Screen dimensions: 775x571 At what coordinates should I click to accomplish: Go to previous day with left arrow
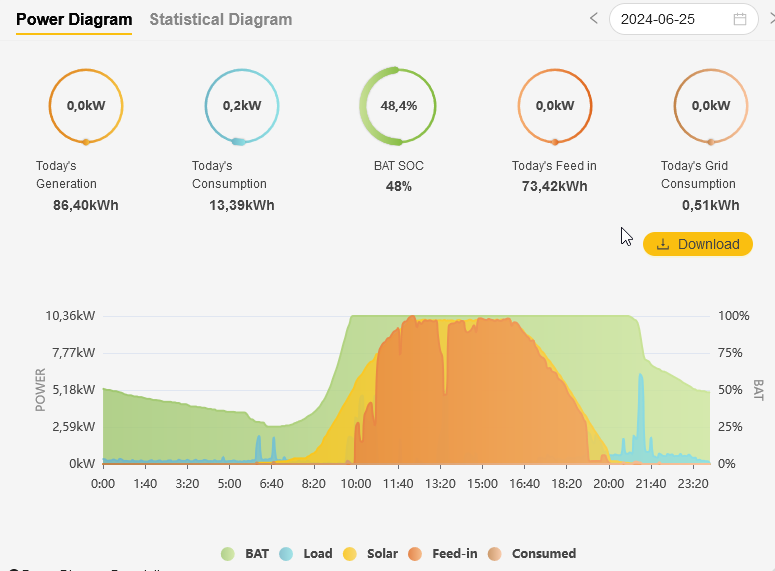pyautogui.click(x=594, y=19)
